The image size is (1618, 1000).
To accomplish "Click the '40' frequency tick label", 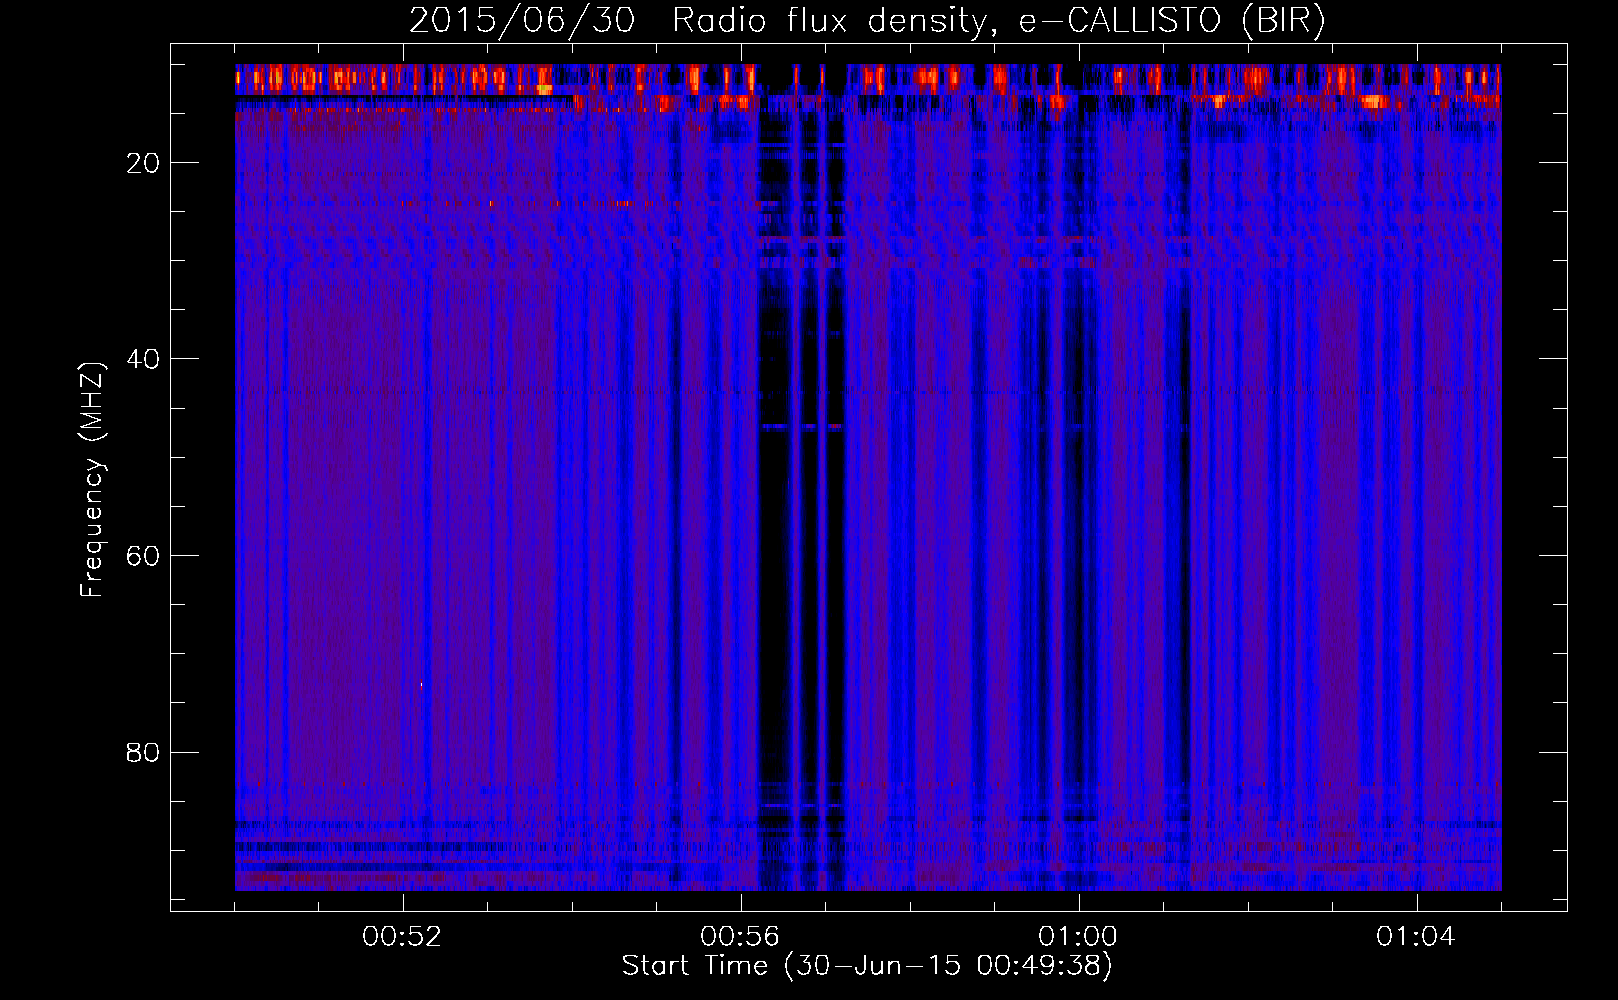I will pos(143,359).
